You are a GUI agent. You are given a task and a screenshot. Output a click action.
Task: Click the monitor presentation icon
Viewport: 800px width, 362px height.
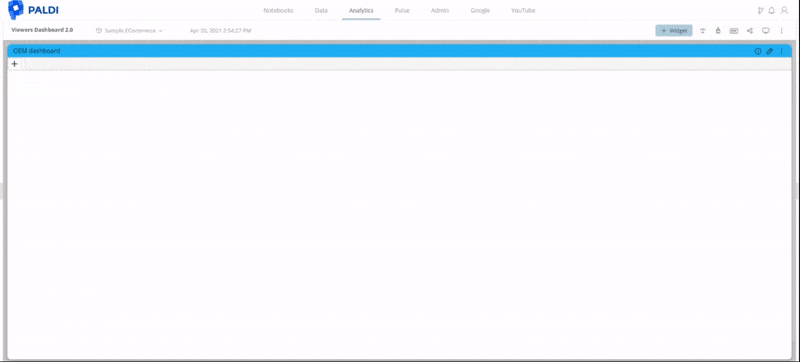765,31
